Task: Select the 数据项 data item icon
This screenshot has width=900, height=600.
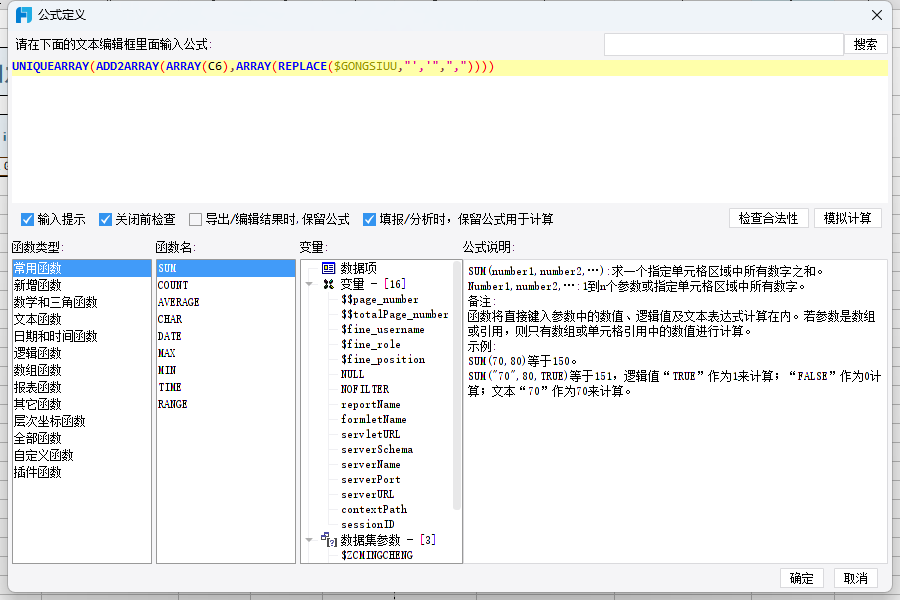Action: coord(328,268)
